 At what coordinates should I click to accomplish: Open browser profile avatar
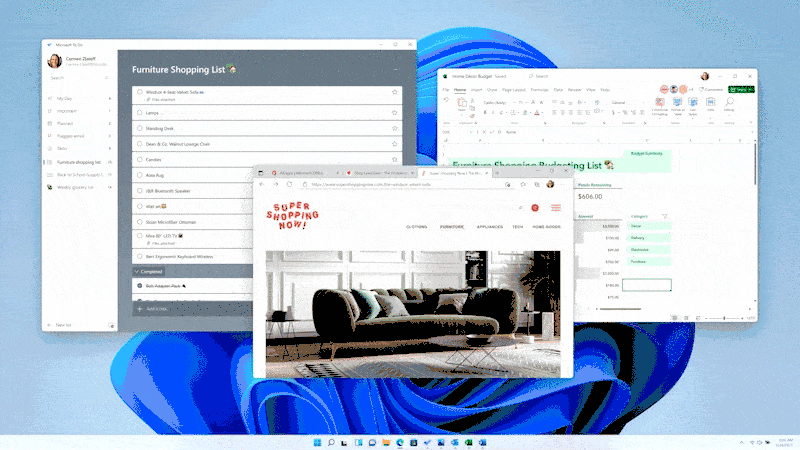(550, 184)
